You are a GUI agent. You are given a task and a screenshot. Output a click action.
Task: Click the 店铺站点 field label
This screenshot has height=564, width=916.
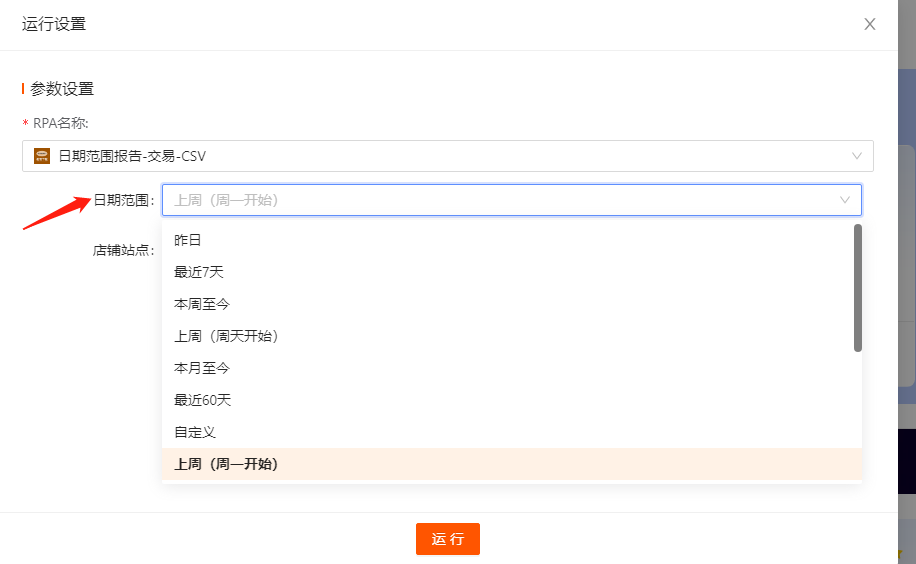click(x=123, y=250)
